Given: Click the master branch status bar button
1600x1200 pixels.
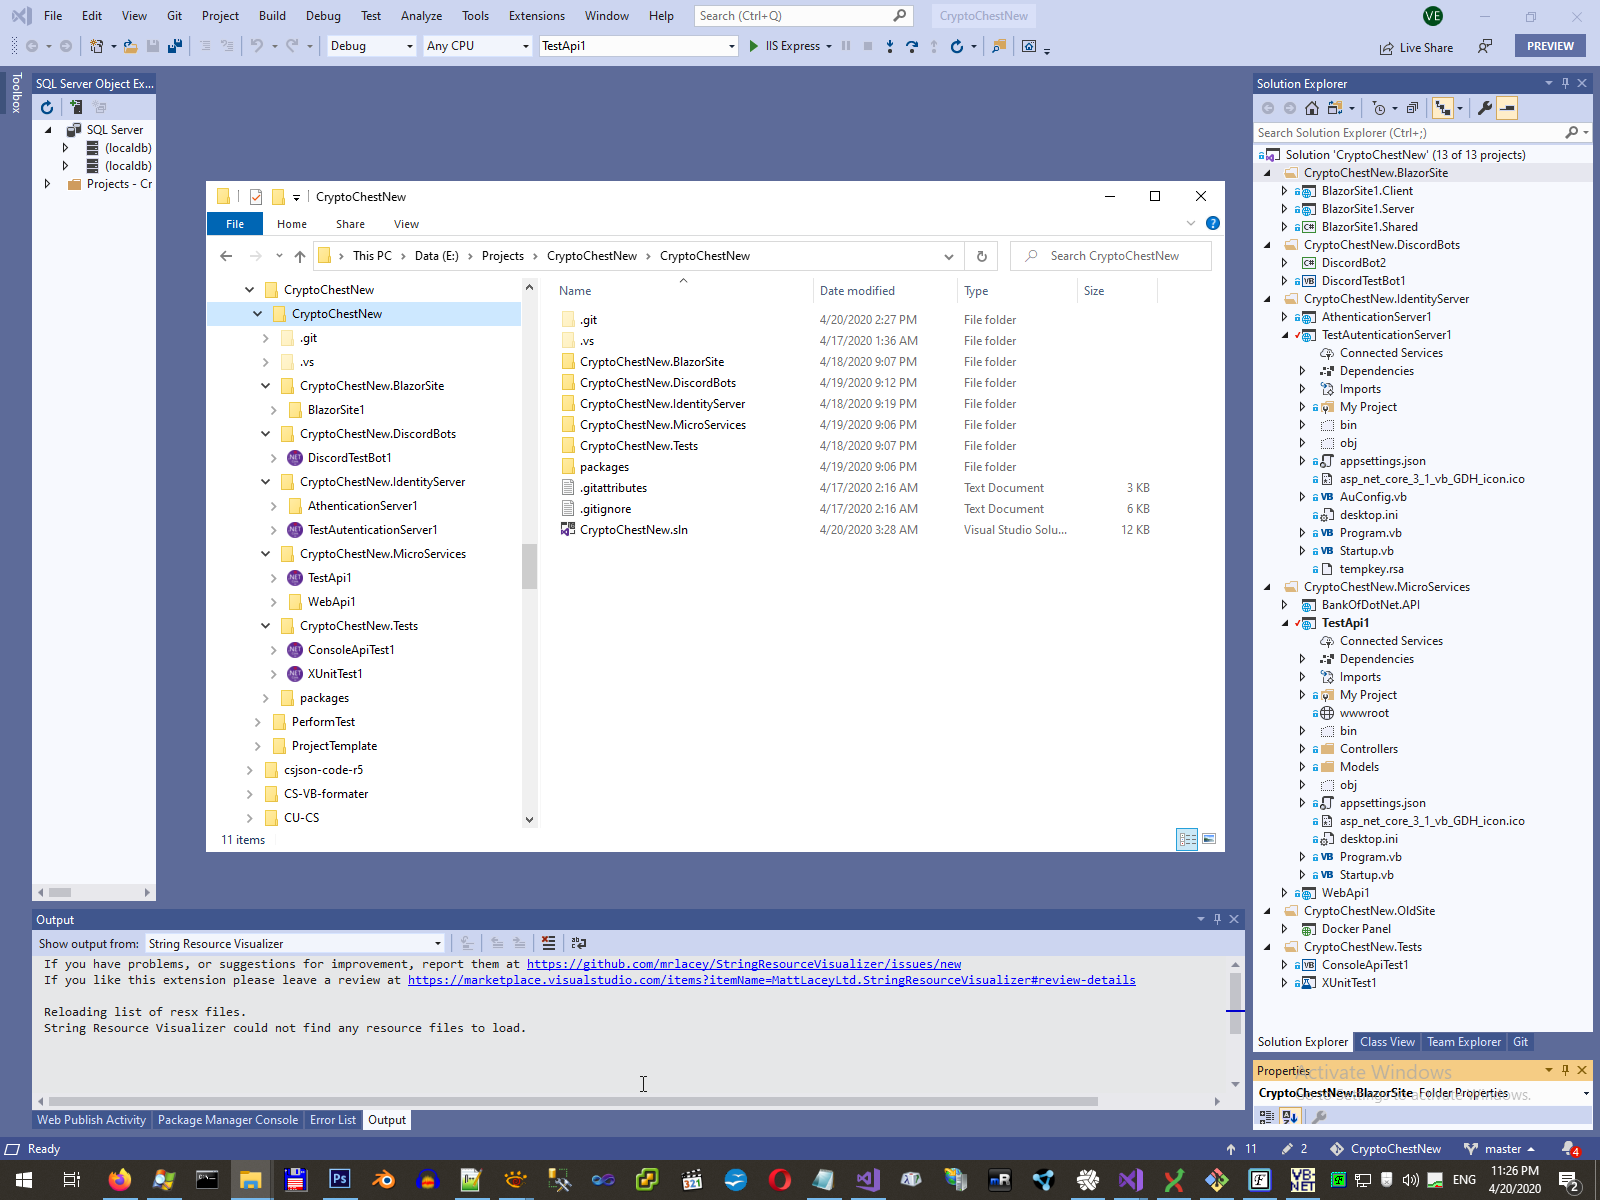Looking at the screenshot, I should [x=1499, y=1149].
